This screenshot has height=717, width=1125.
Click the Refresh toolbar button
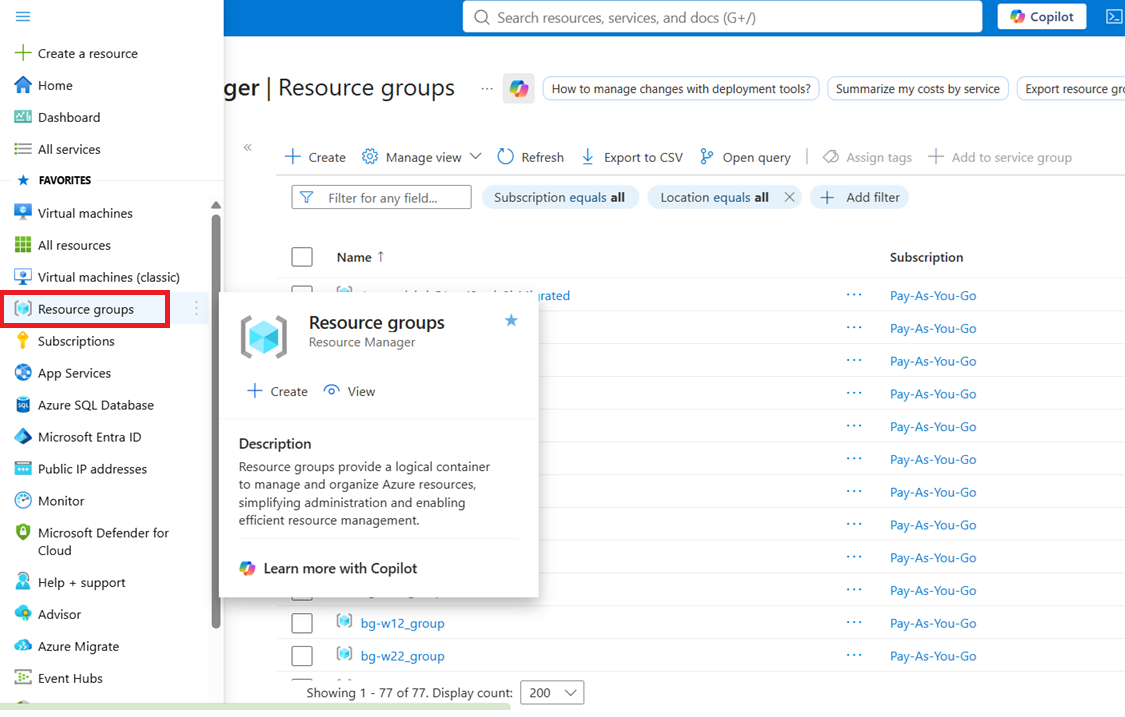pyautogui.click(x=530, y=157)
